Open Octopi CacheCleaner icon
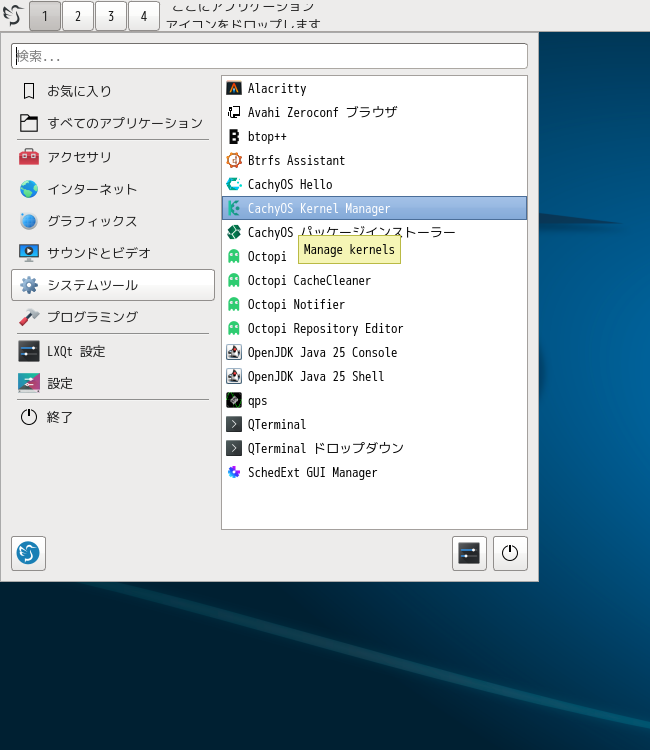Viewport: 650px width, 750px height. (234, 280)
